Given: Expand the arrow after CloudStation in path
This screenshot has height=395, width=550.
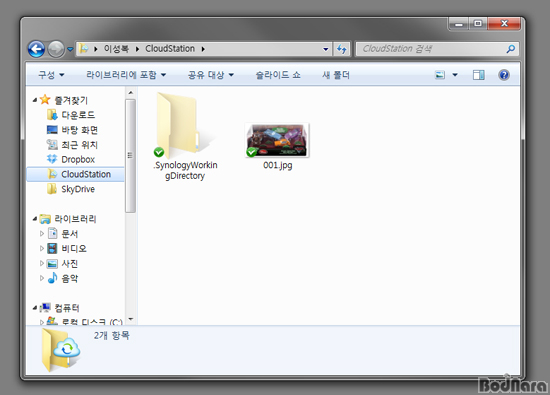Looking at the screenshot, I should 203,49.
